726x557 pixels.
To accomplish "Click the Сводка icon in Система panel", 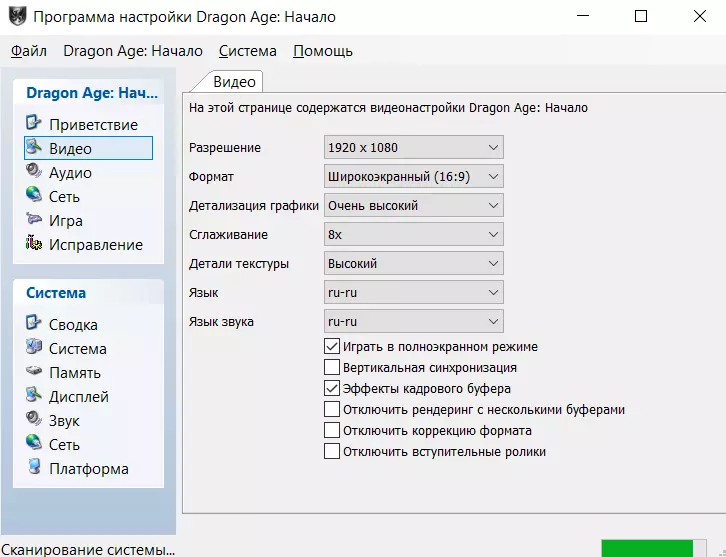I will pos(34,323).
